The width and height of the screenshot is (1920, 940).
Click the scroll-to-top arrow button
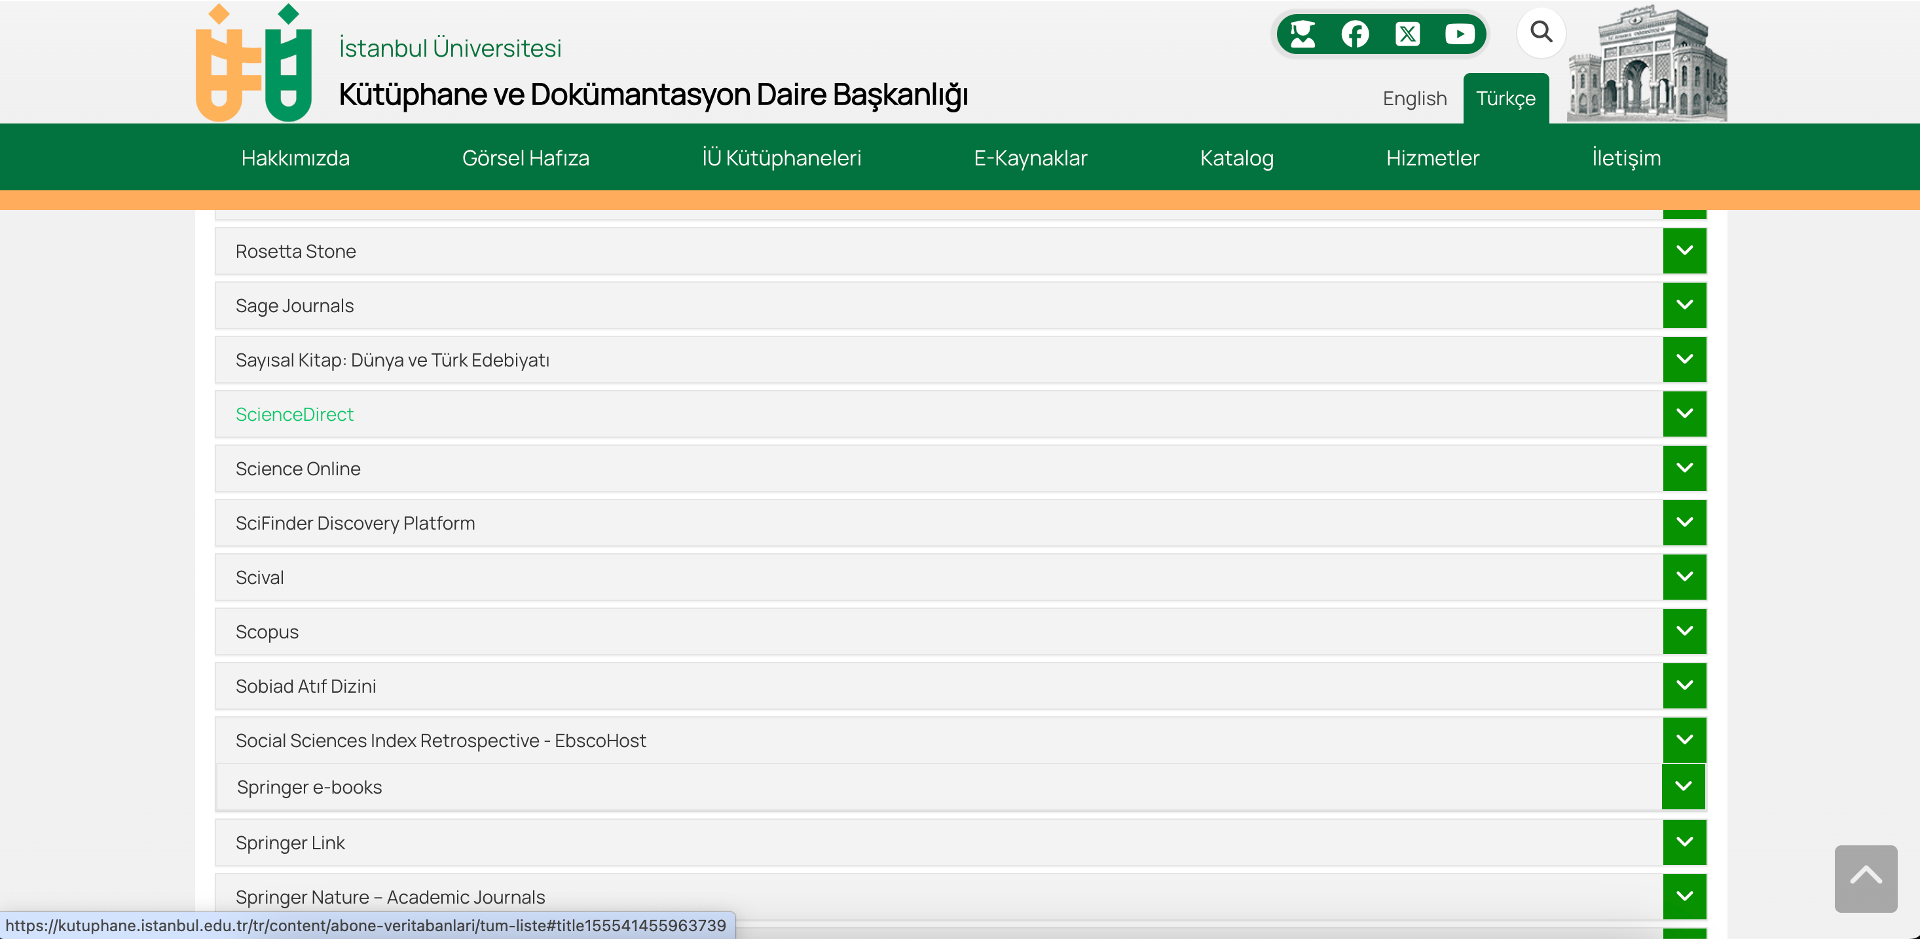(1866, 878)
